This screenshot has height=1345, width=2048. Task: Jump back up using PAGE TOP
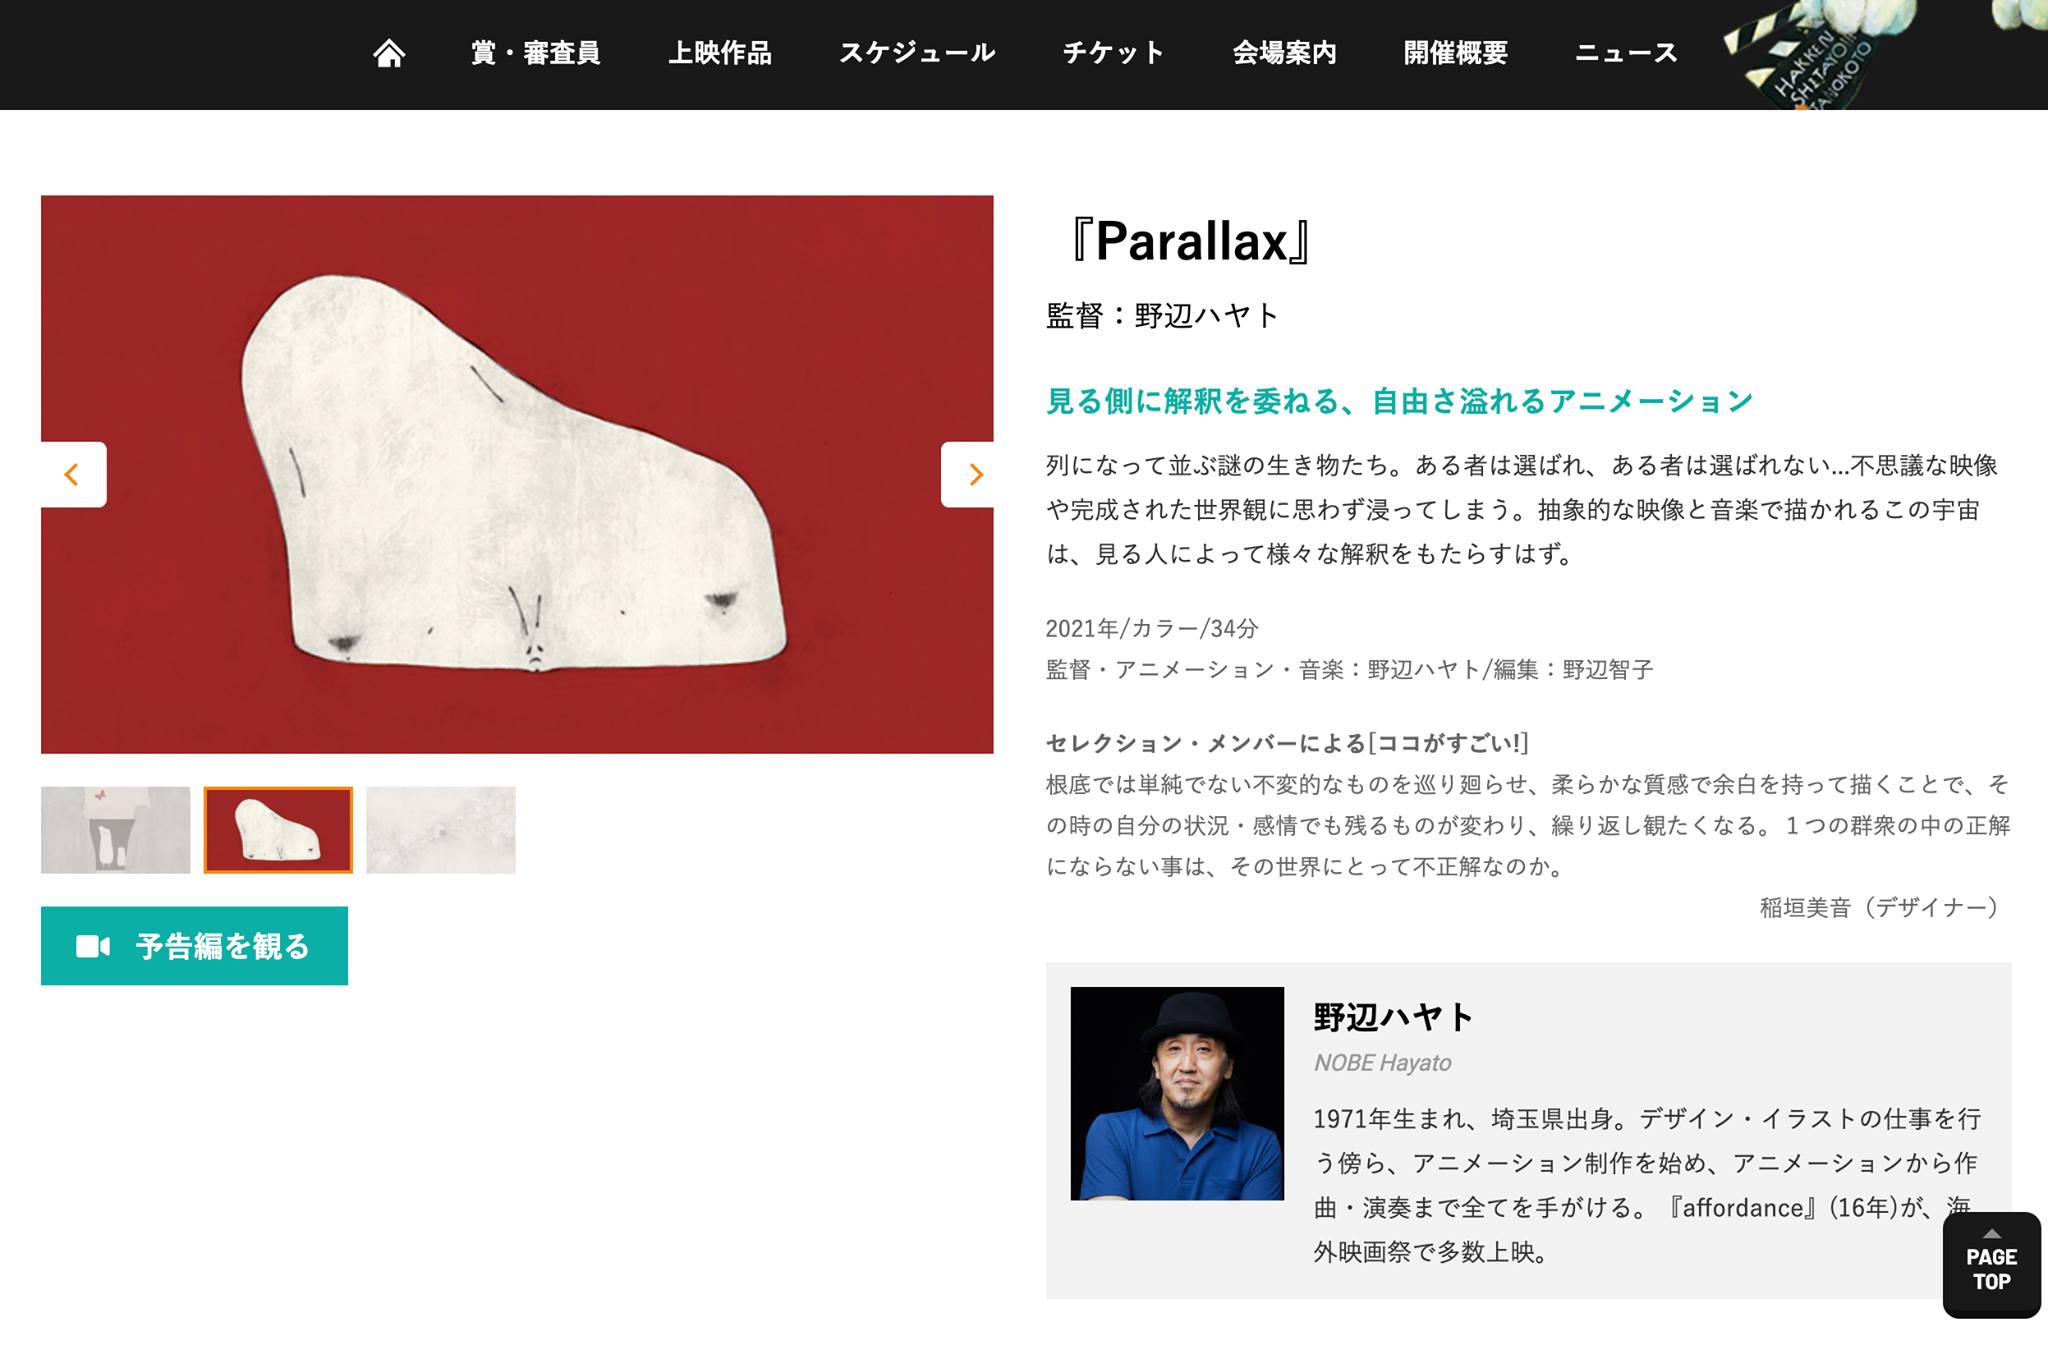point(1991,1265)
